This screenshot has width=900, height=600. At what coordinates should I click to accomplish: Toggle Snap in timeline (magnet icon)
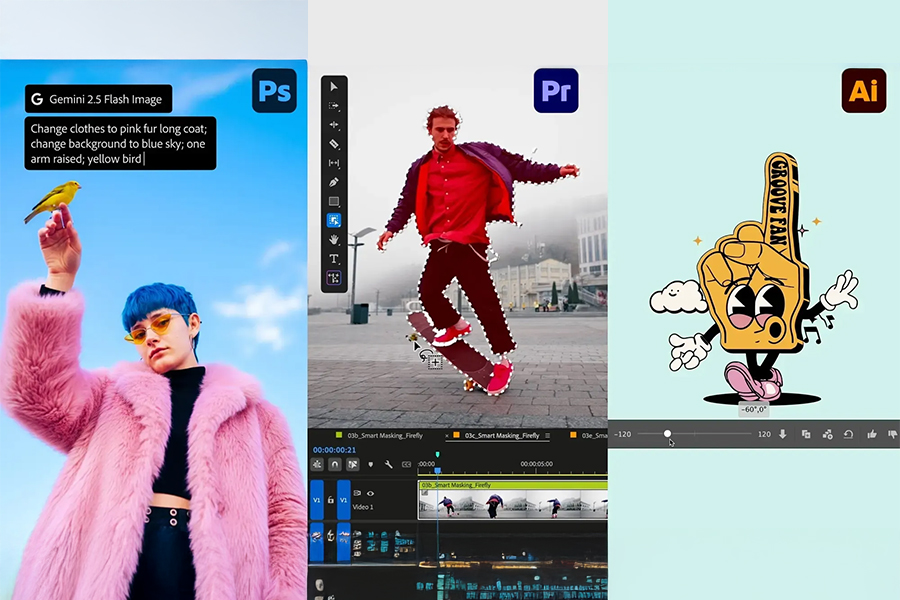point(335,464)
